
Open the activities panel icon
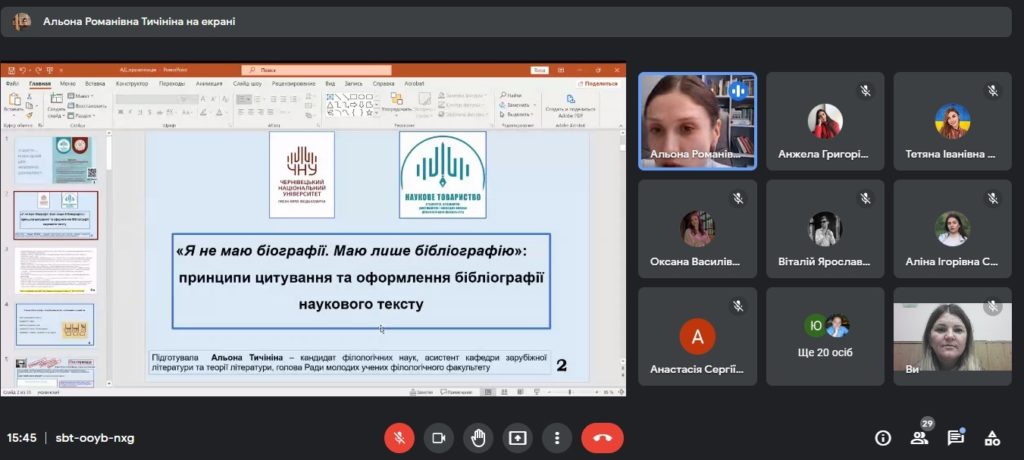(992, 438)
